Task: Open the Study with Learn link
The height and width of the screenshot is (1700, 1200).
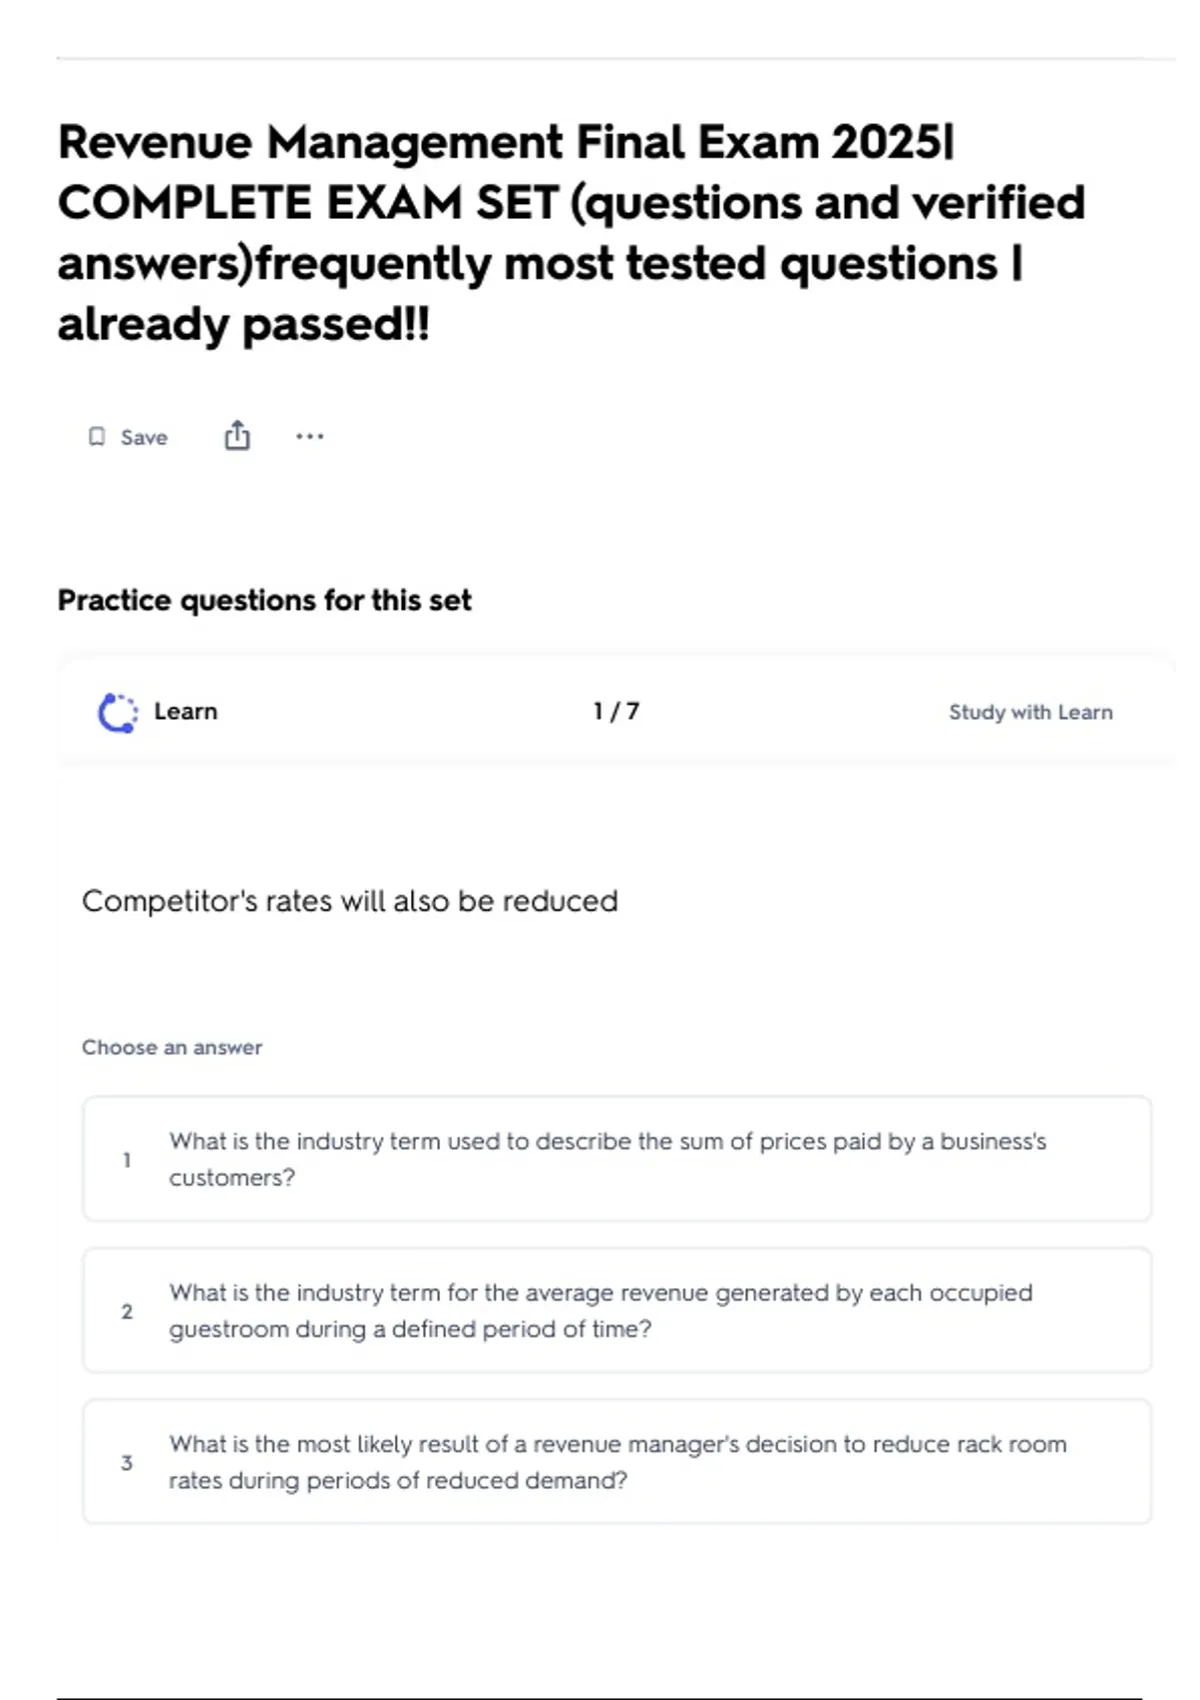Action: pos(1030,712)
